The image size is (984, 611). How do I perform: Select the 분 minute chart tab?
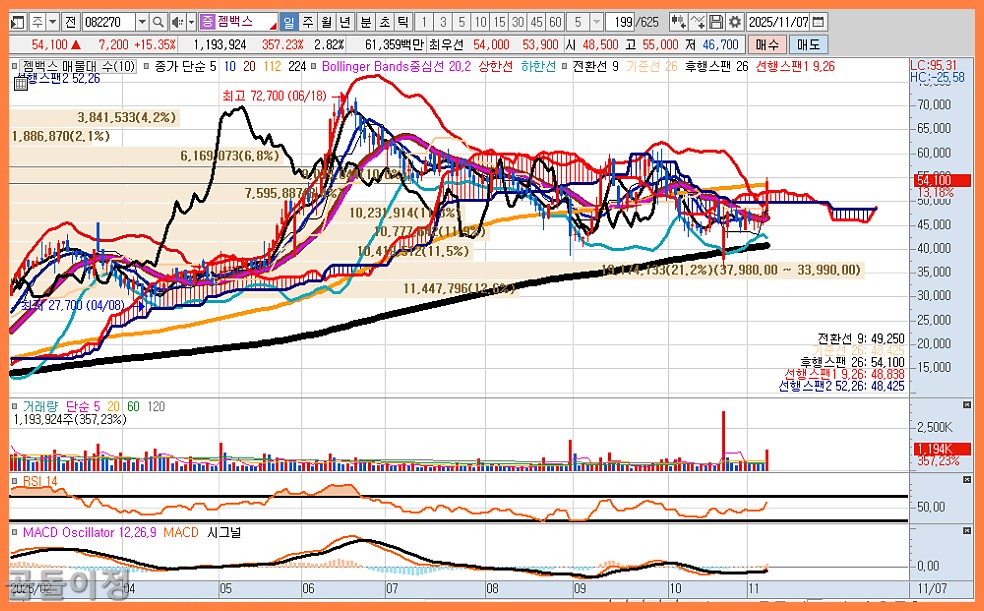(366, 23)
